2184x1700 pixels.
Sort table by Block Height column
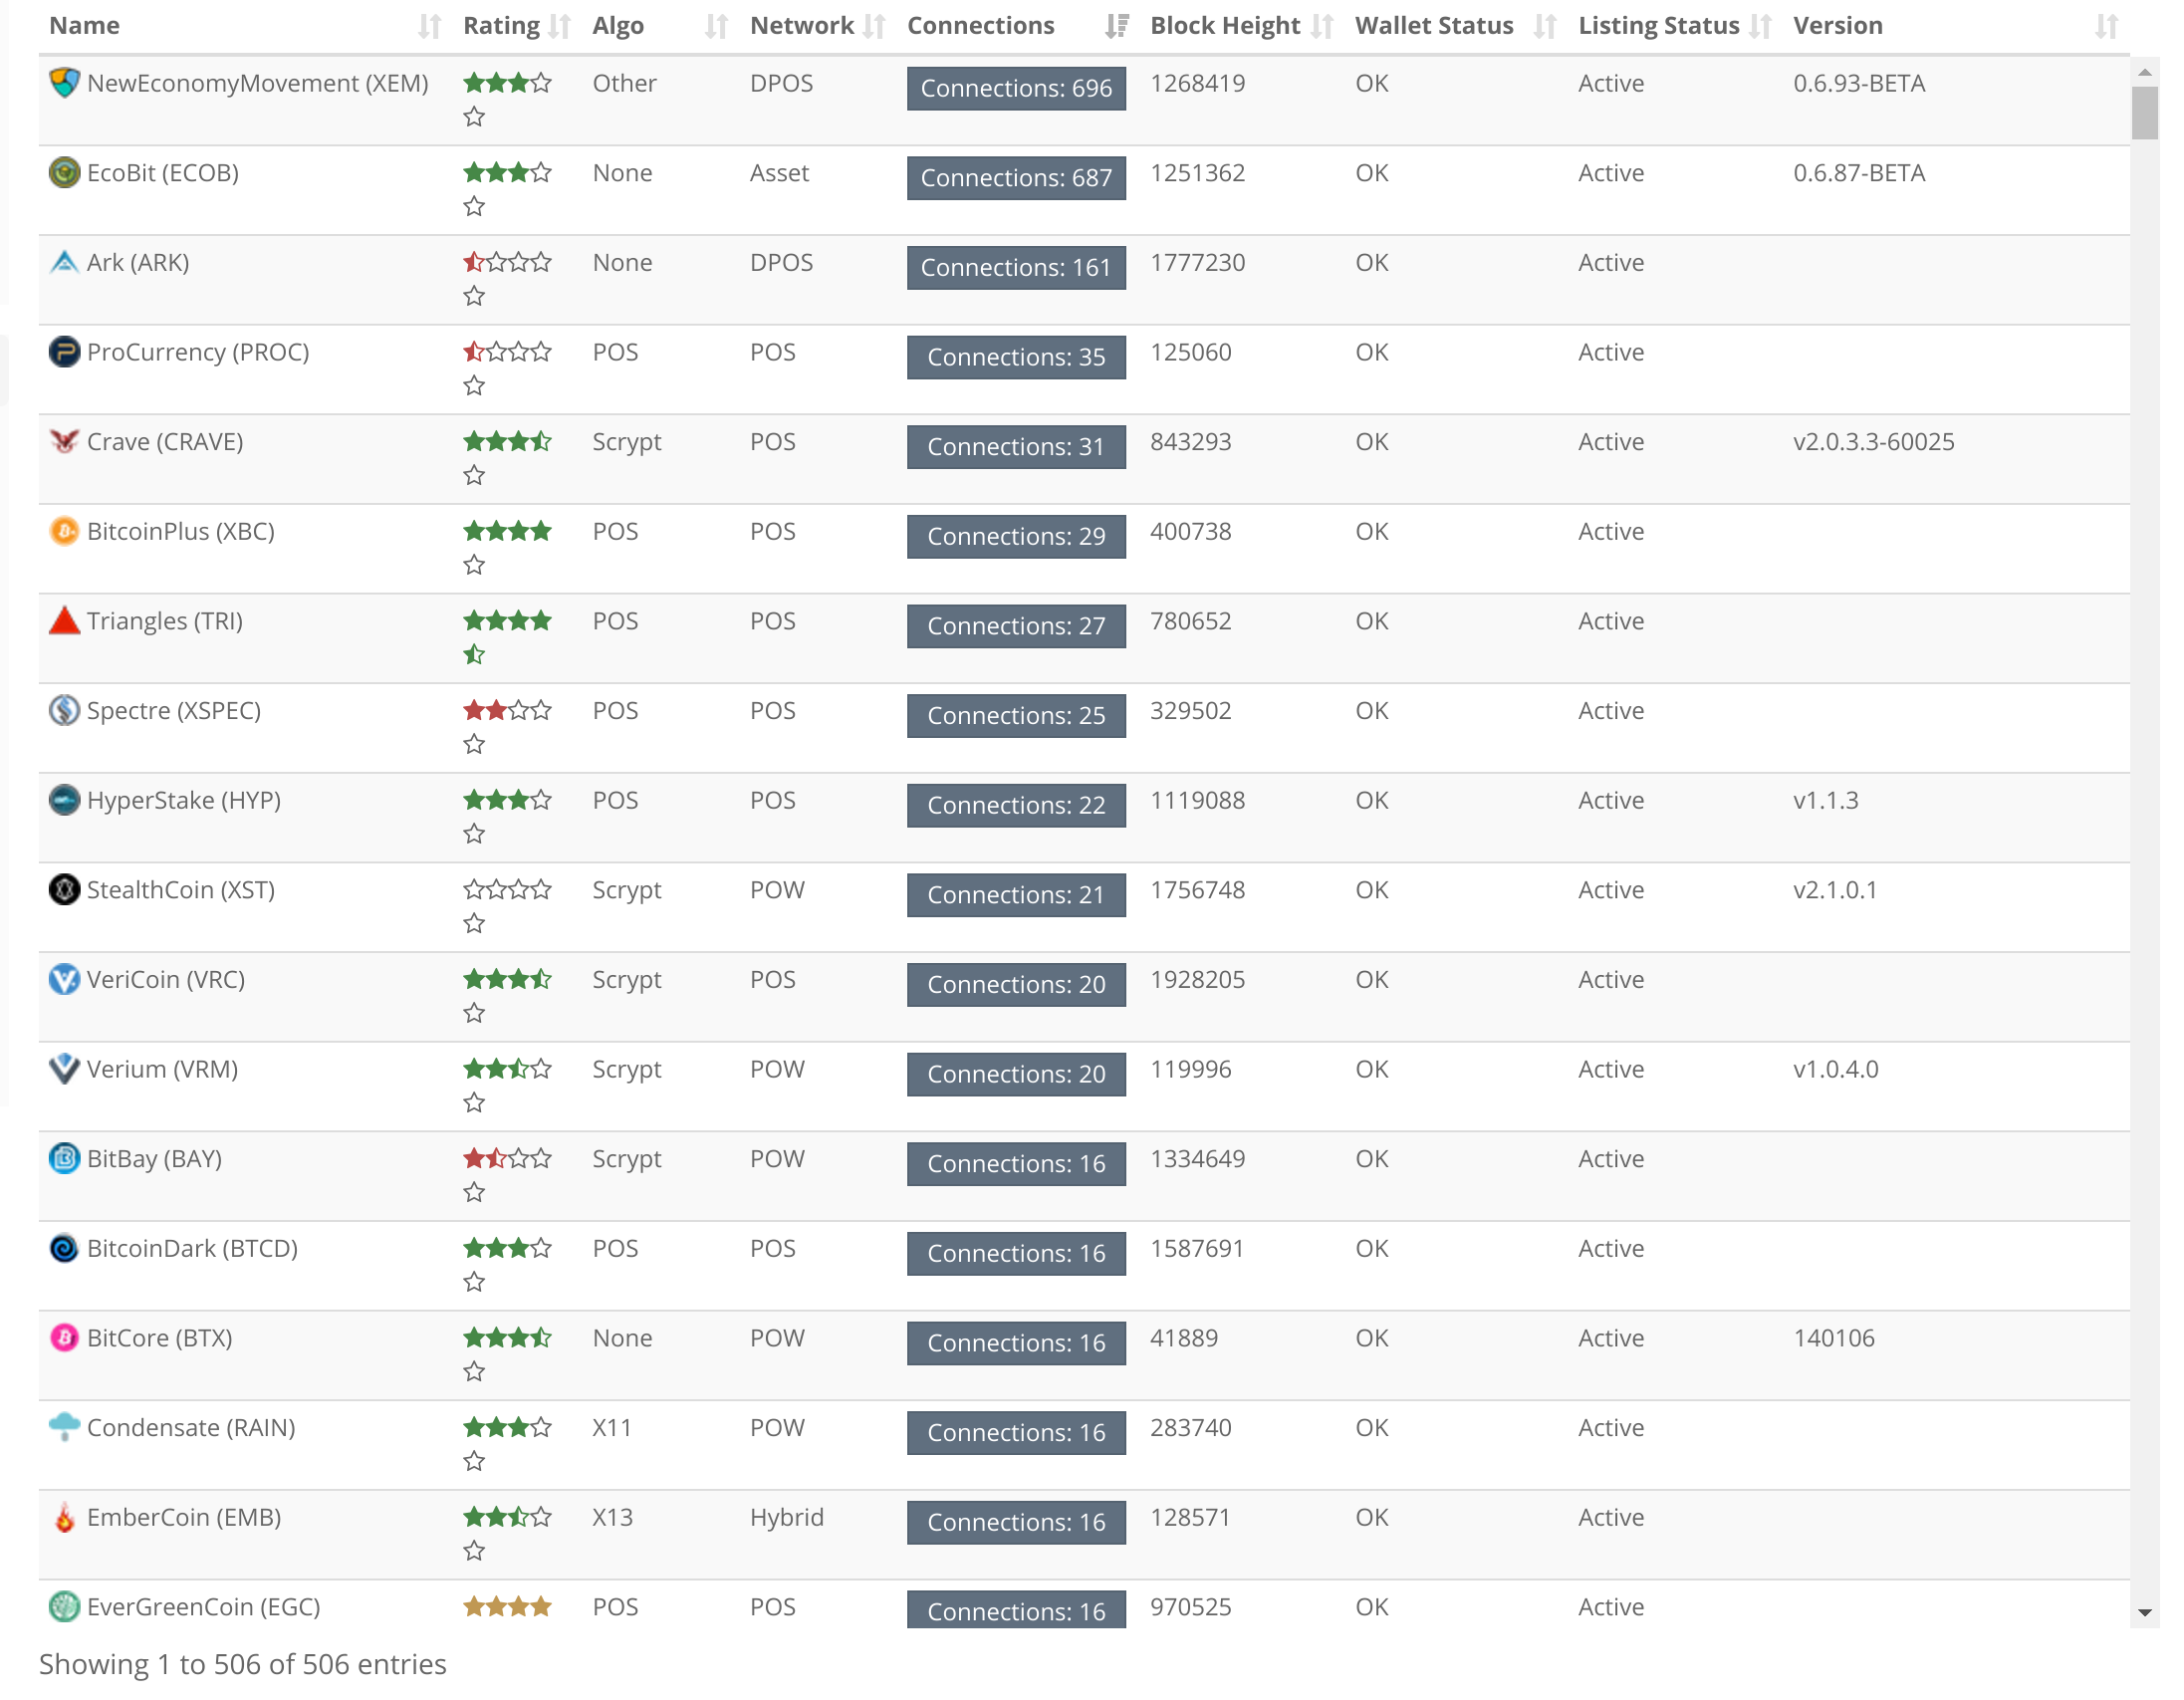1243,26
